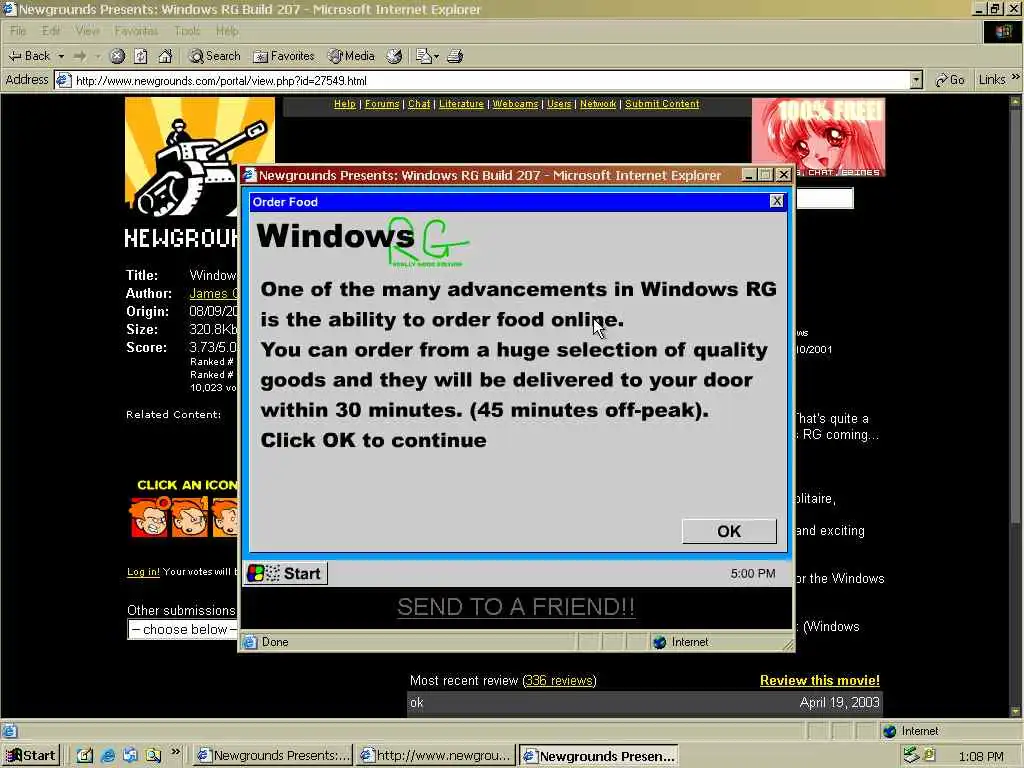The width and height of the screenshot is (1024, 768).
Task: Click the Print icon in toolbar
Action: (x=455, y=56)
